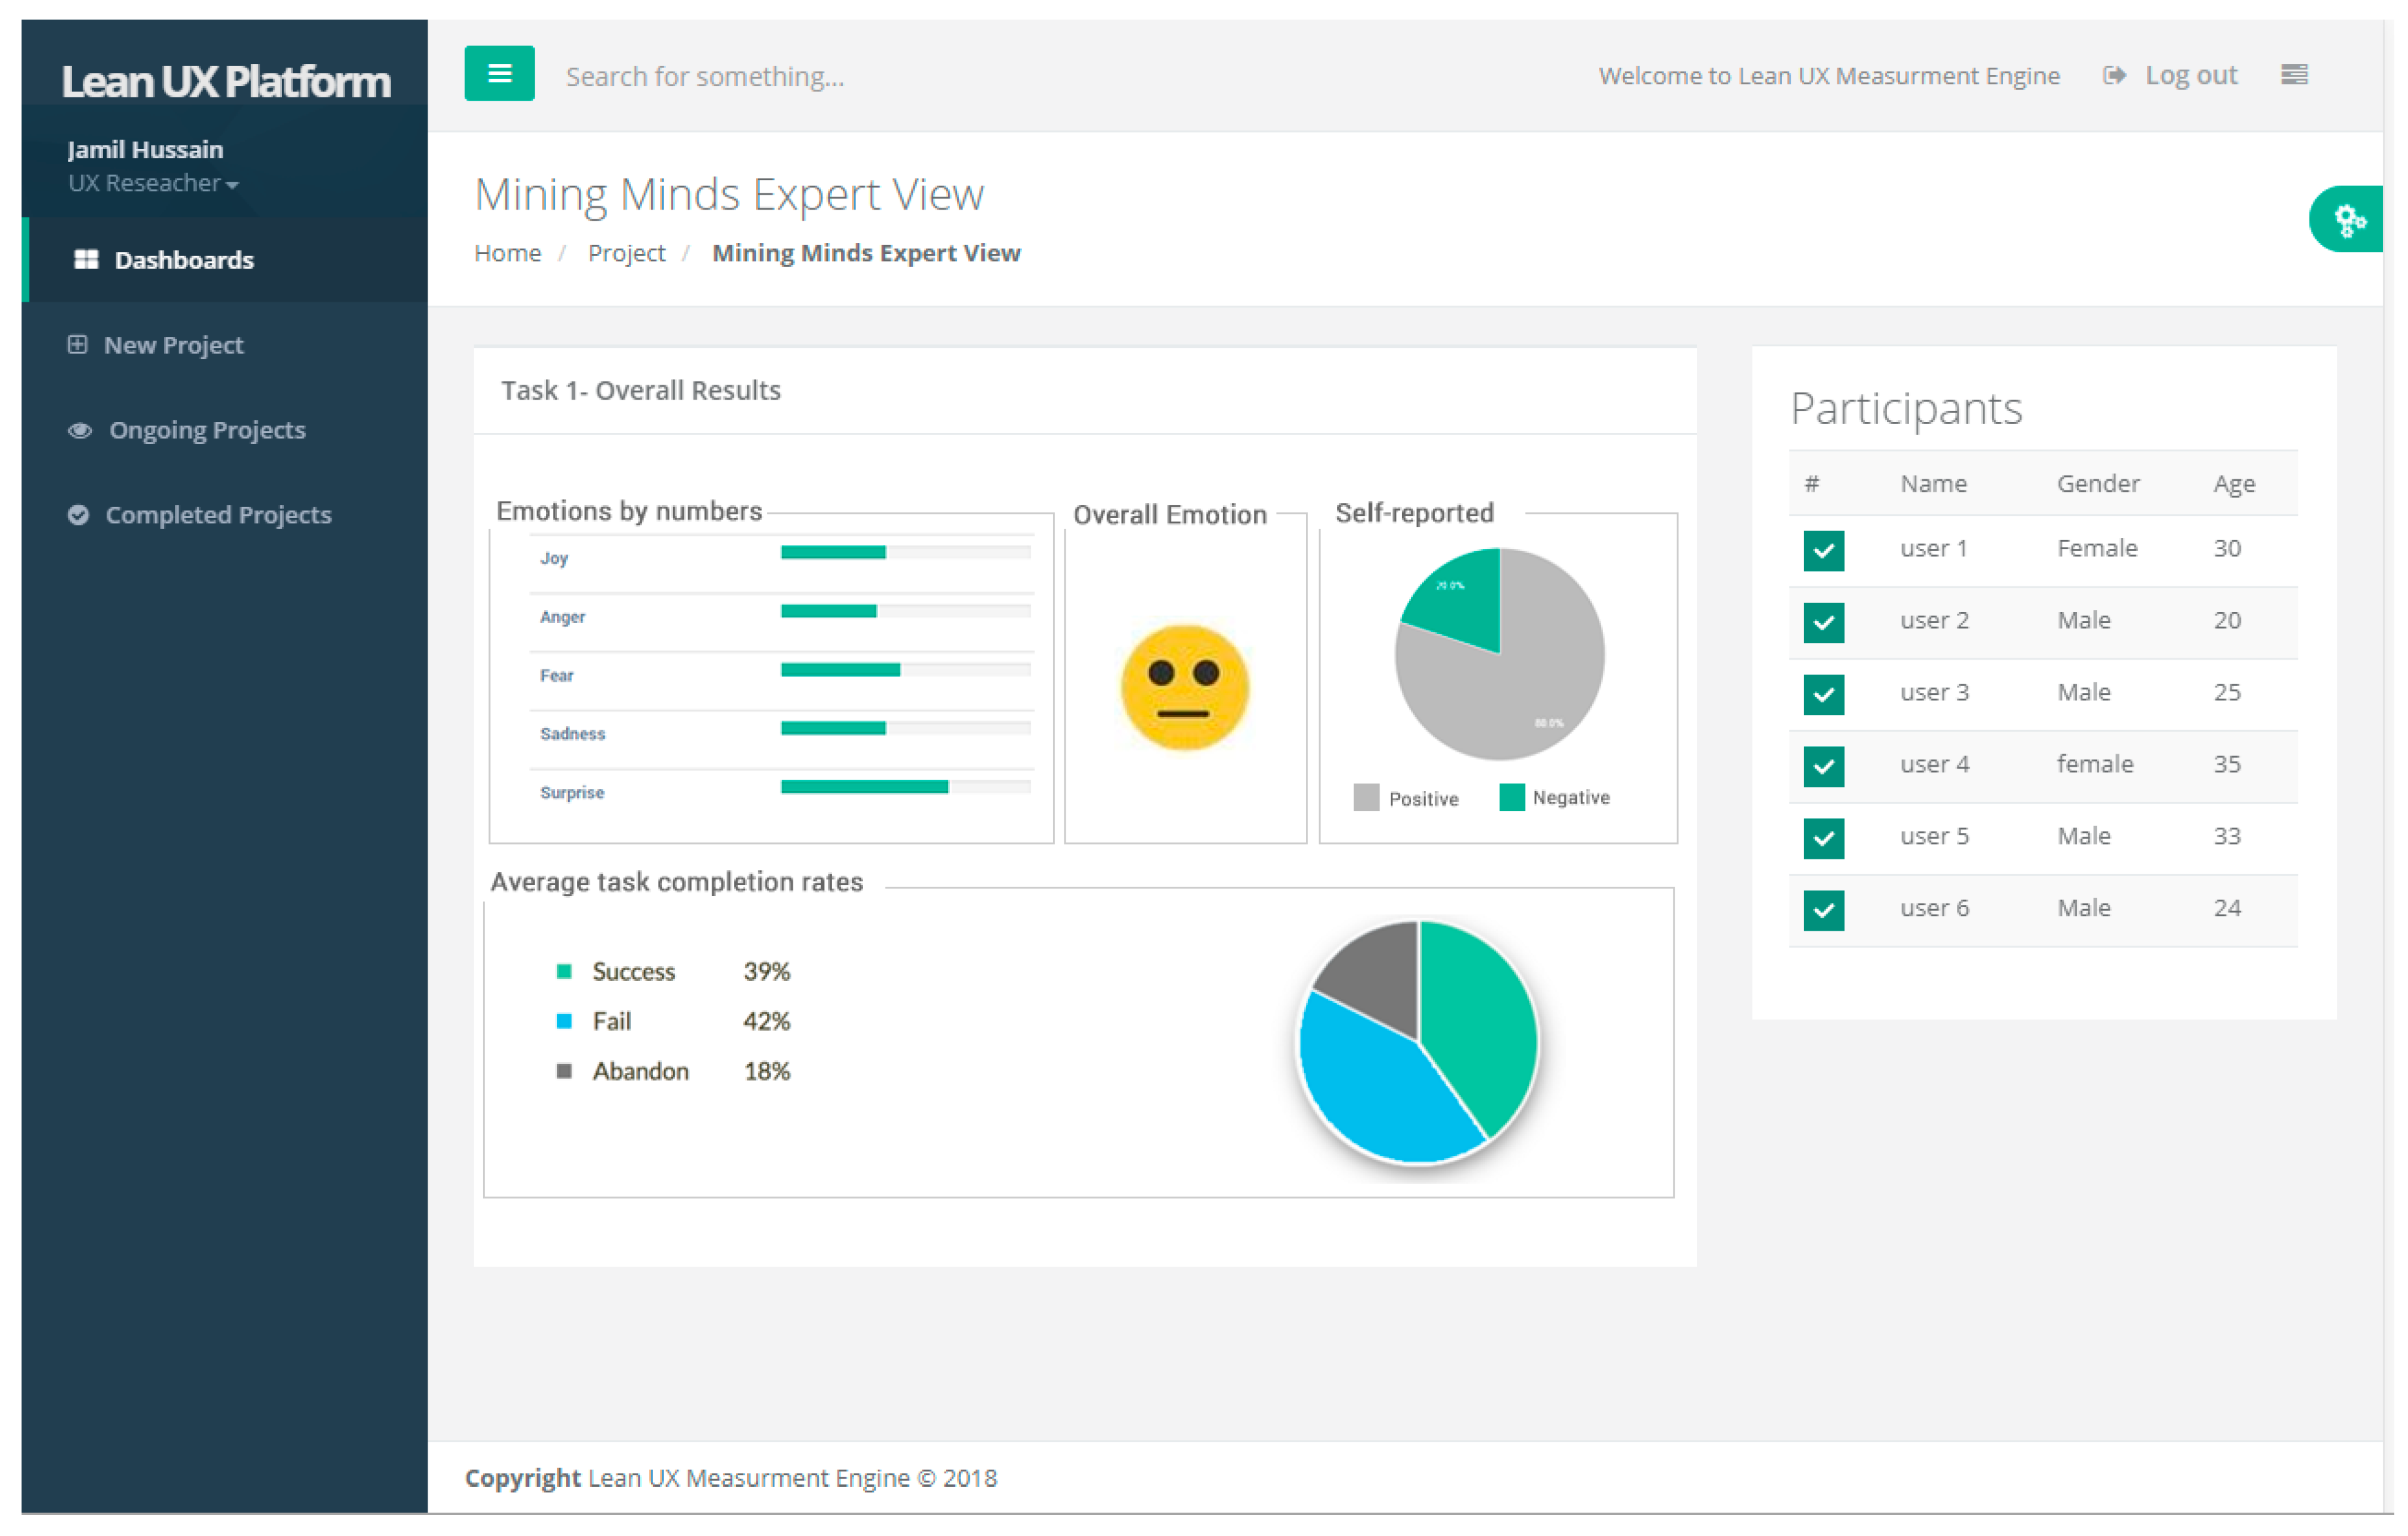Click the New Project plus icon
This screenshot has width=2408, height=1536.
click(x=77, y=345)
